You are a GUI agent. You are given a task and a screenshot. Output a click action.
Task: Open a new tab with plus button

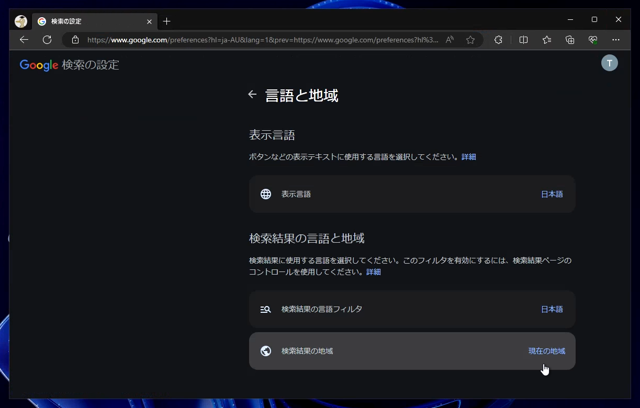[x=167, y=21]
